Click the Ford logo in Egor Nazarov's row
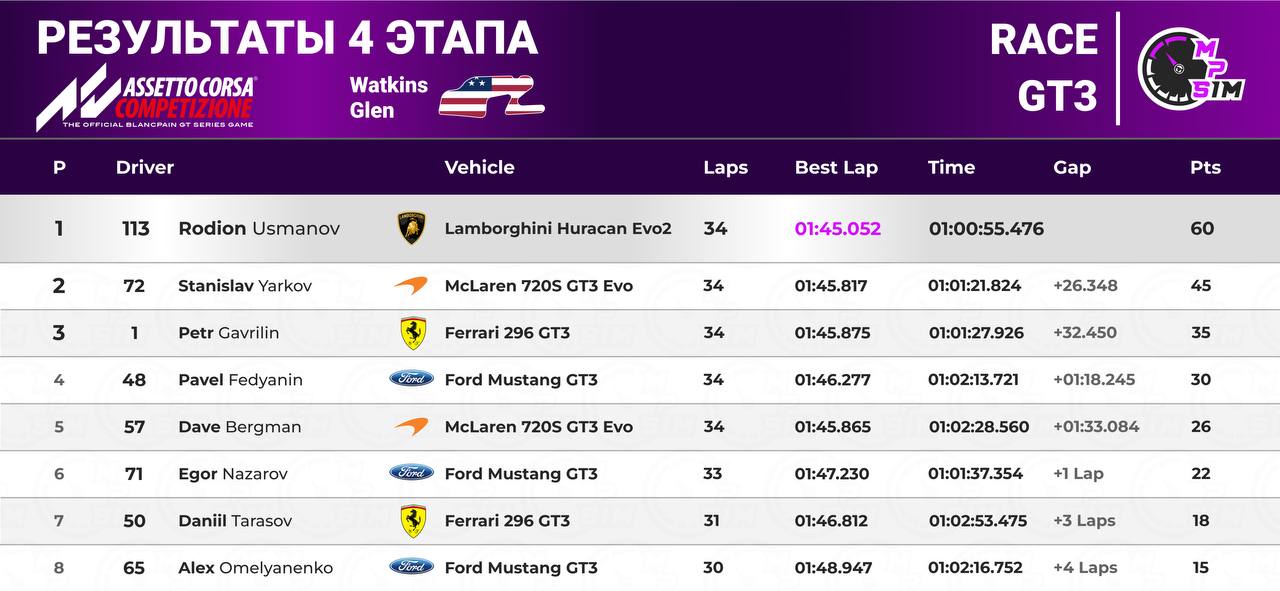The width and height of the screenshot is (1280, 591). [411, 473]
